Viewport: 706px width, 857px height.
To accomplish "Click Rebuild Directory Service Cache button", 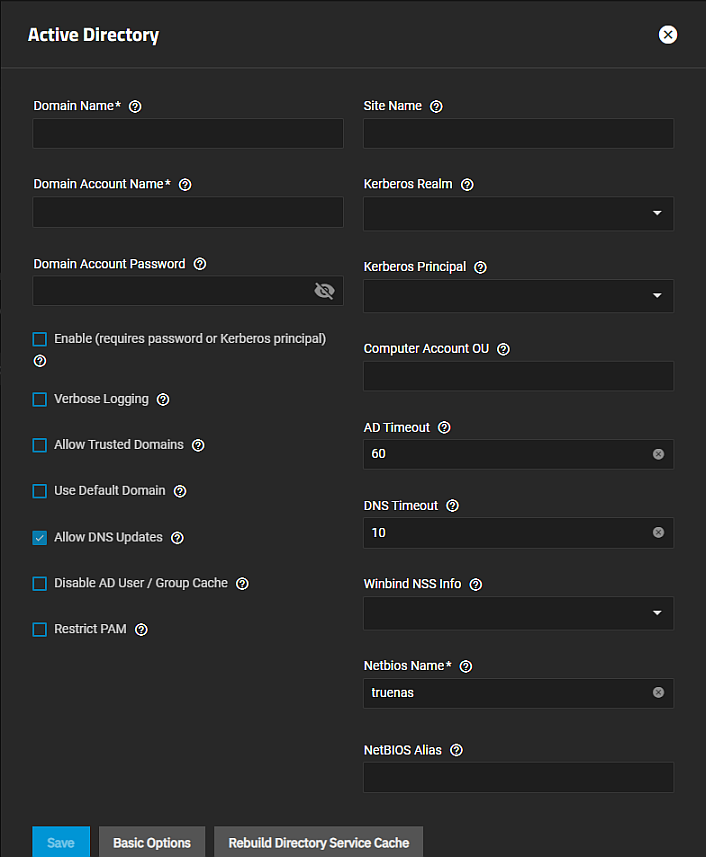I will (x=318, y=842).
